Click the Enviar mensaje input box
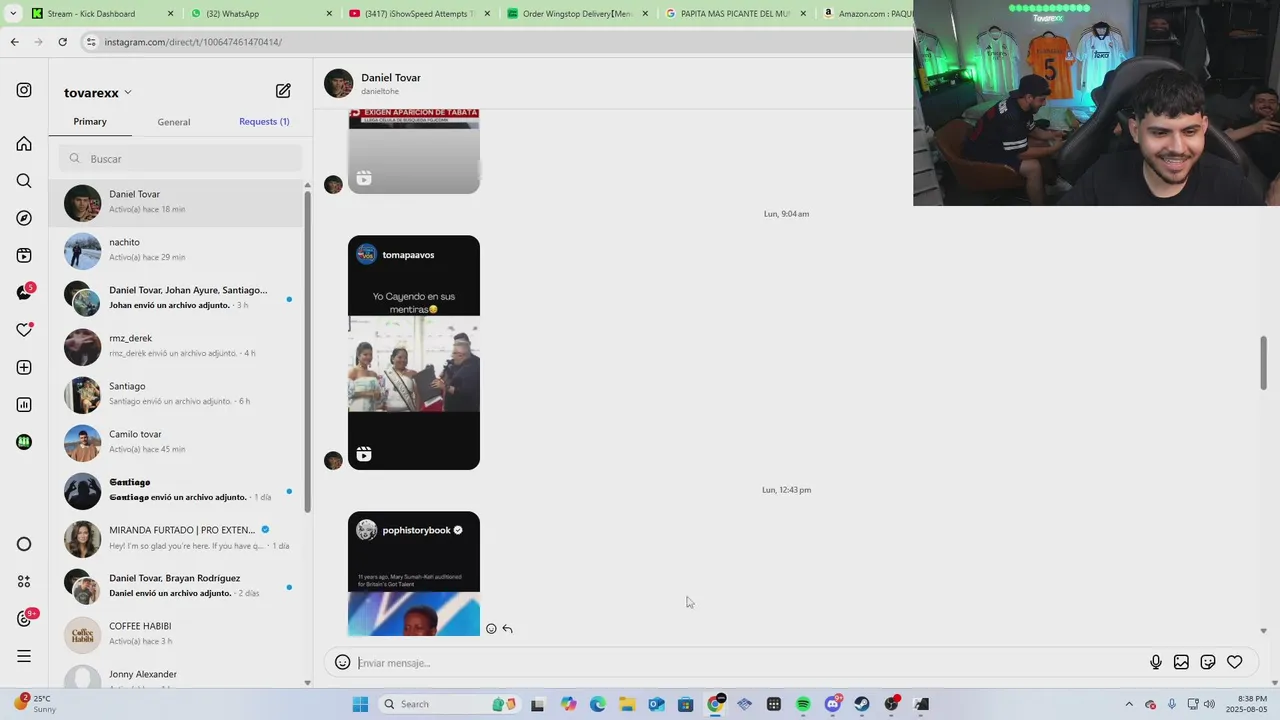Screen dimensions: 1280x720 pyautogui.click(x=750, y=663)
